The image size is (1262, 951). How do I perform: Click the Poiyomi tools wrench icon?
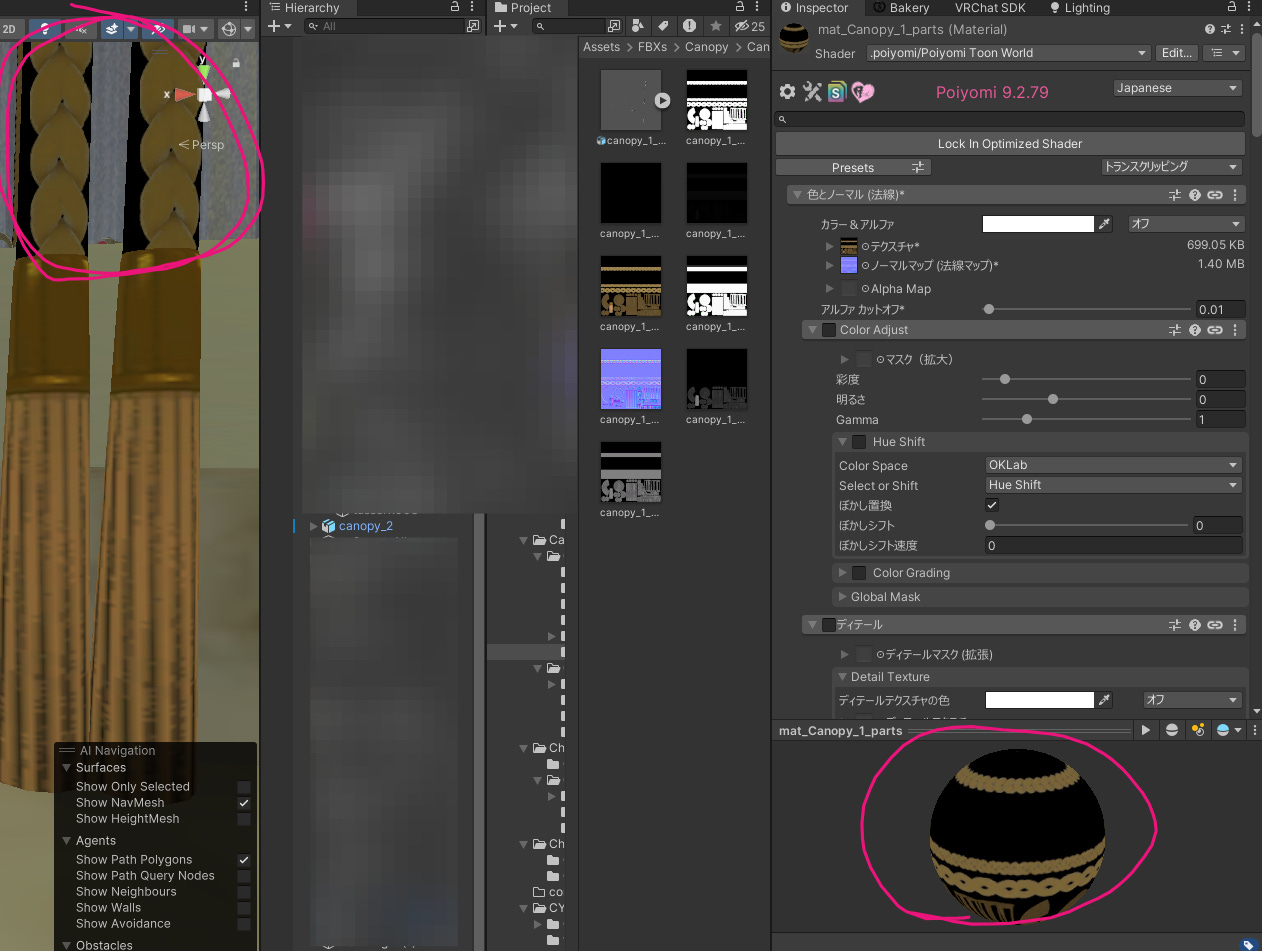pos(812,92)
